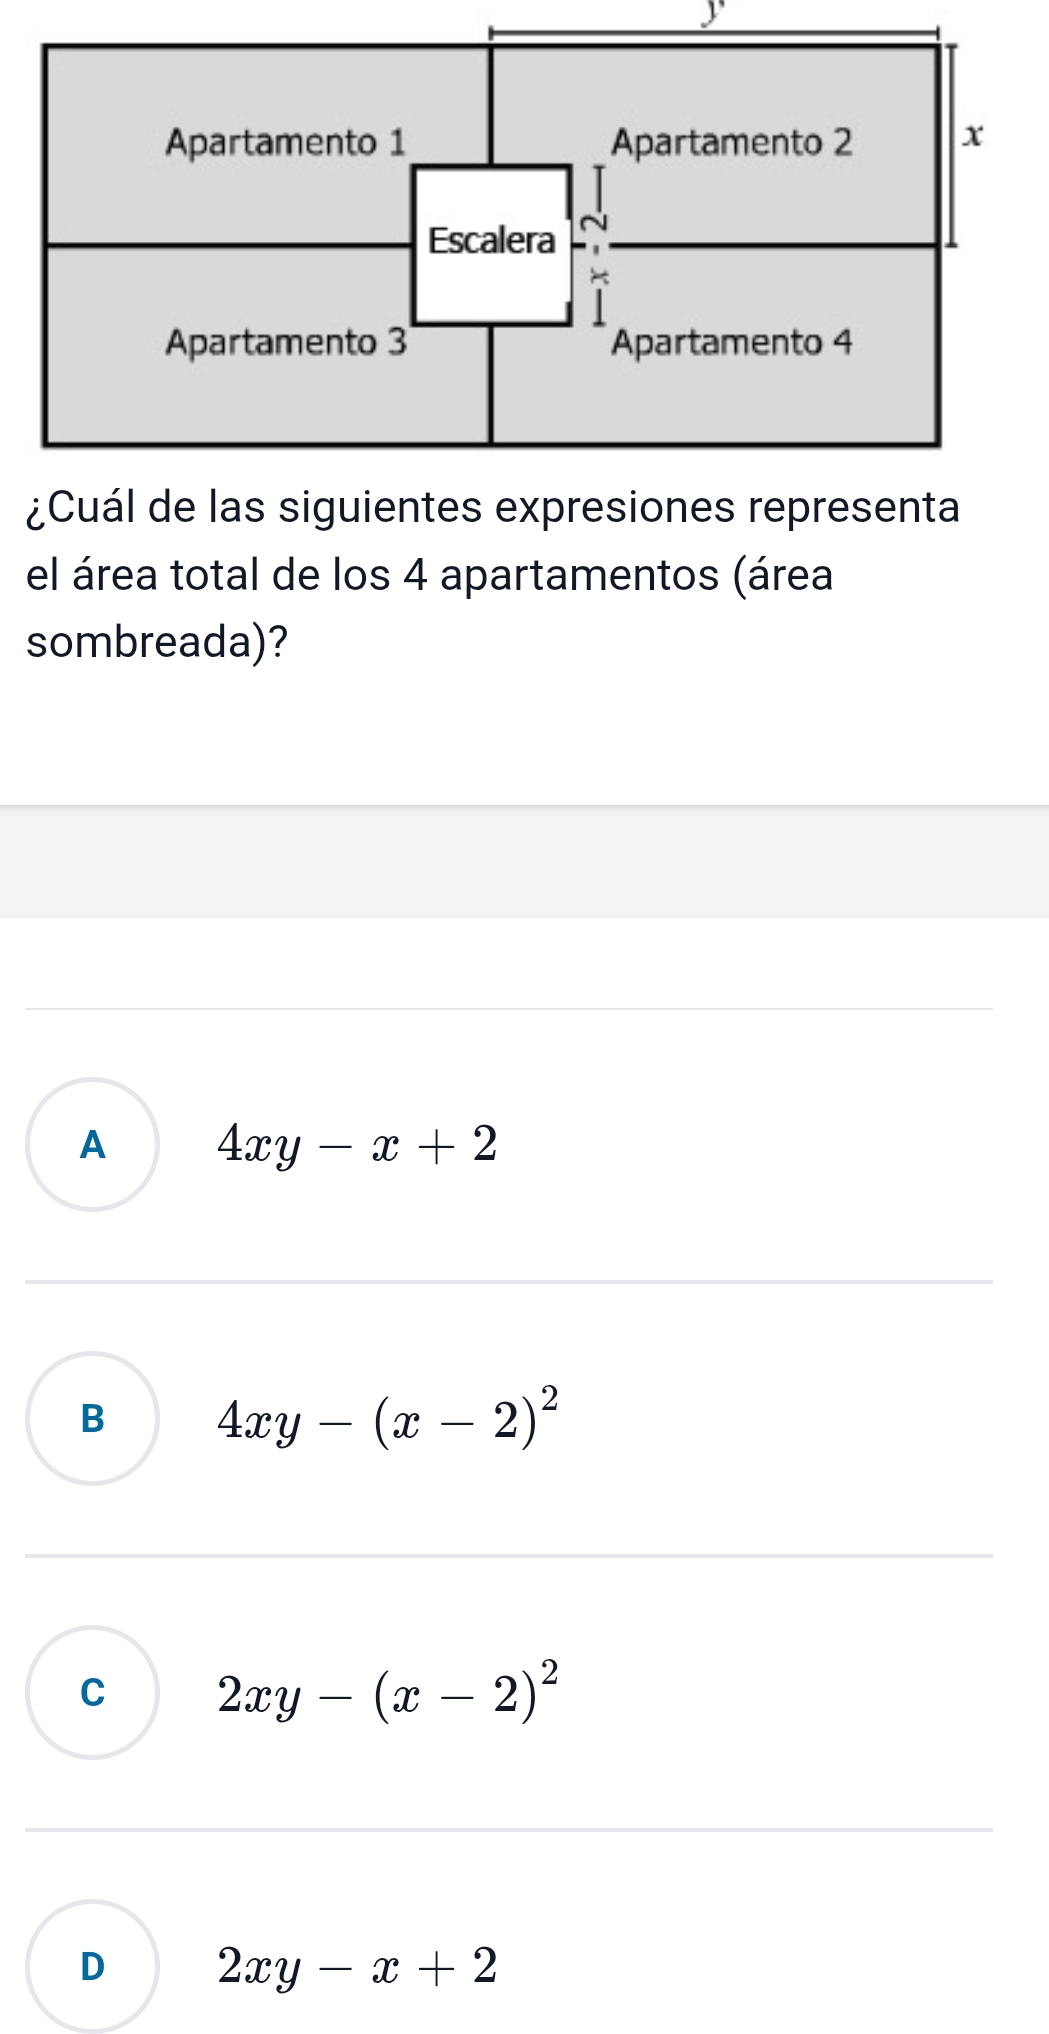Click the rotated x - 2 dimension label
Viewport: 1049px width, 2034px height.
(597, 245)
